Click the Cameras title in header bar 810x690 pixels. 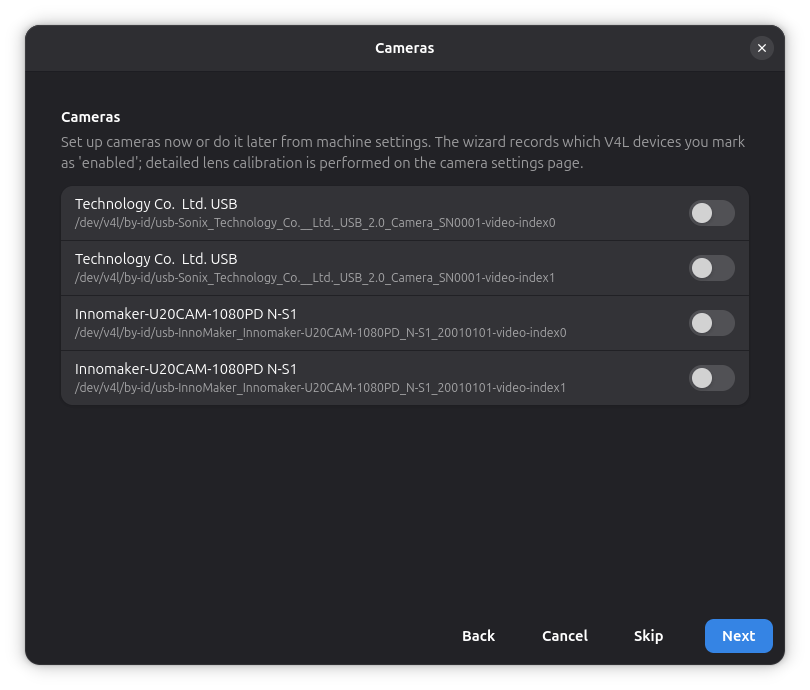404,48
